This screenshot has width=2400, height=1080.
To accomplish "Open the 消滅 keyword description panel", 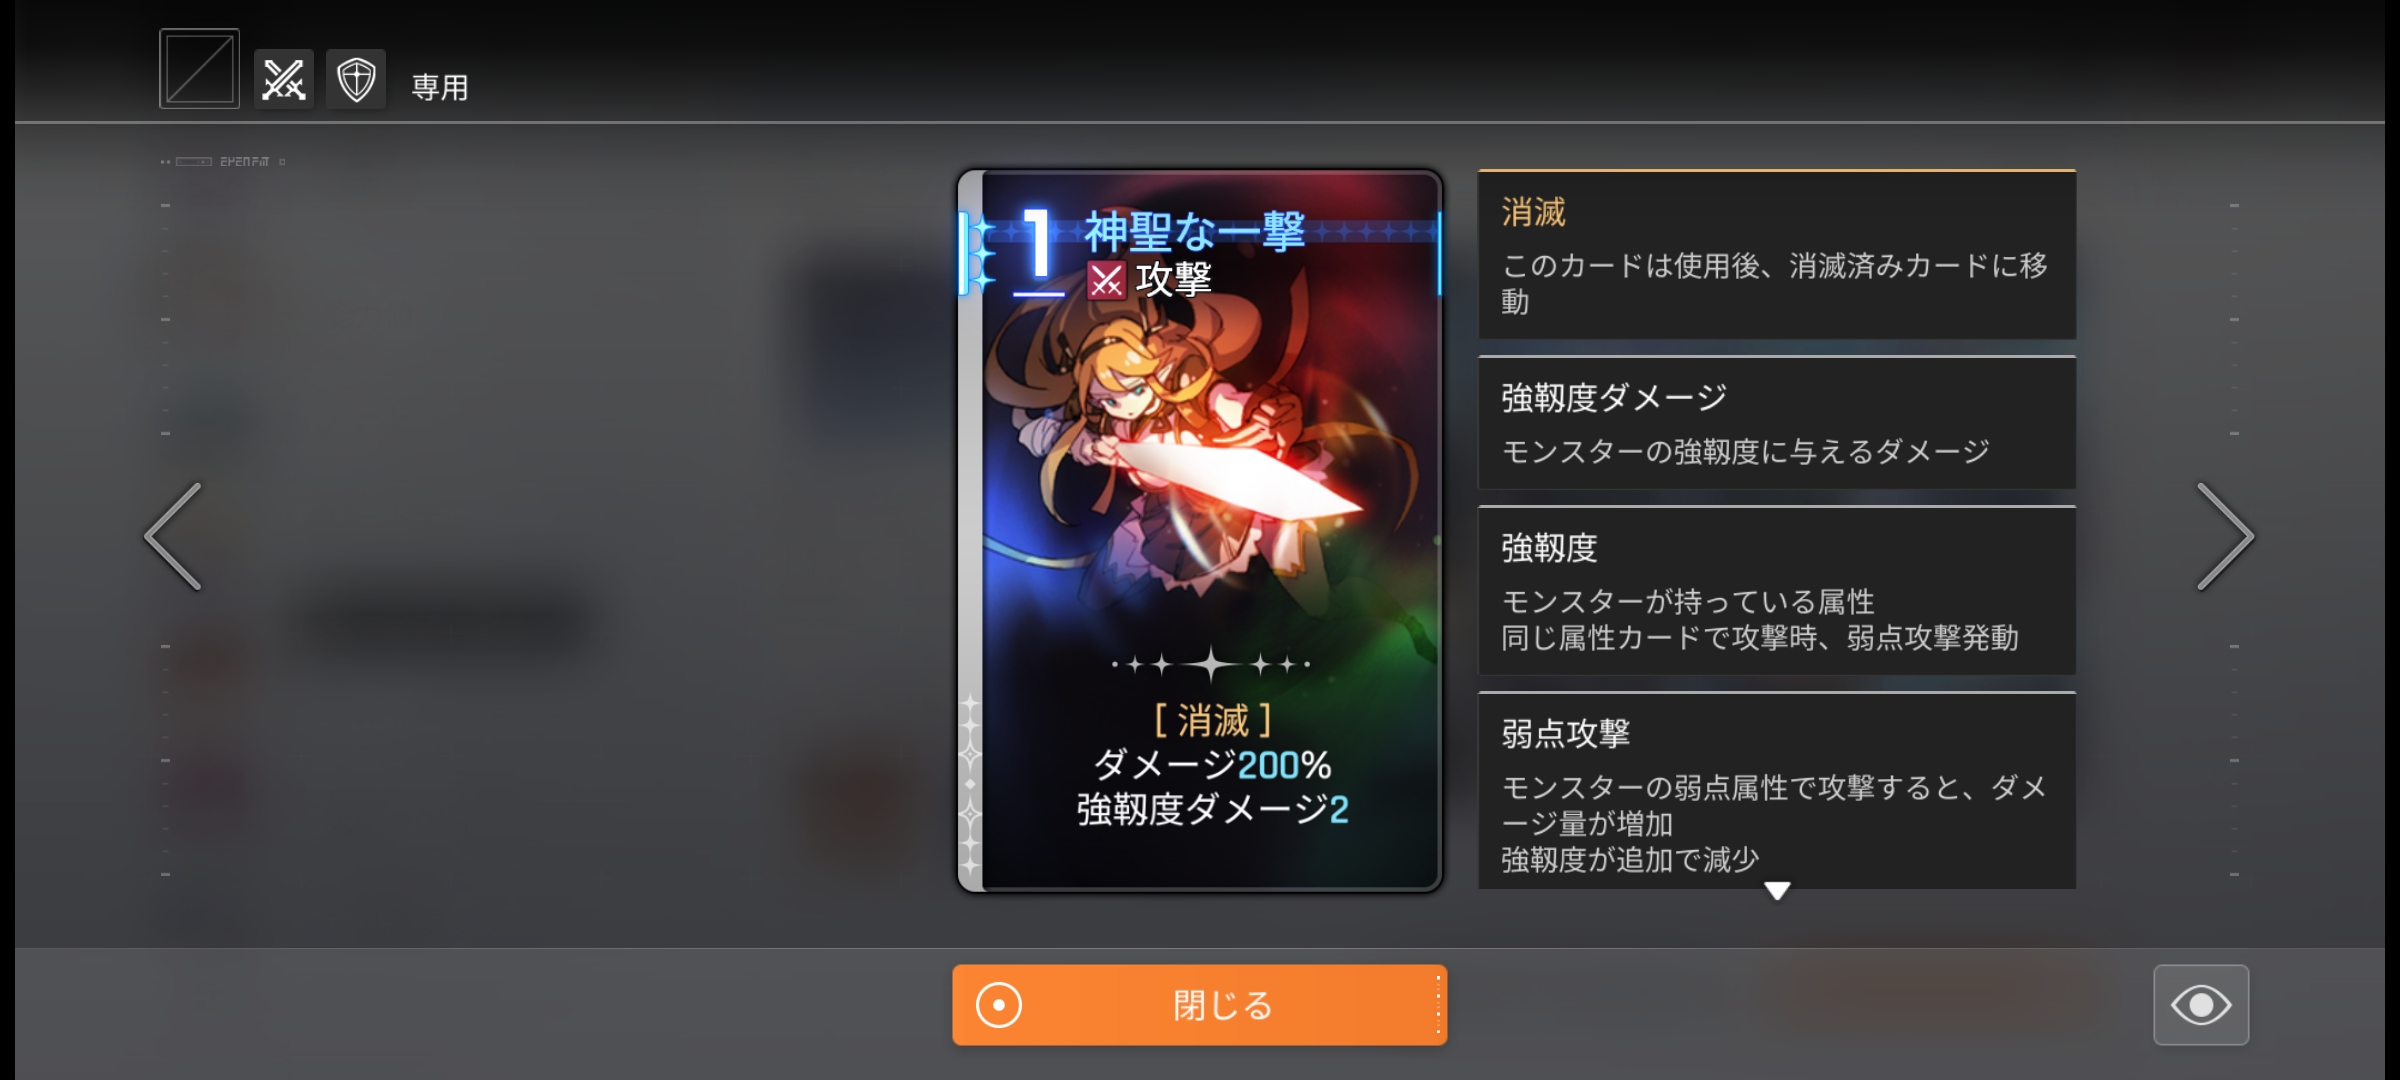I will tap(1777, 254).
